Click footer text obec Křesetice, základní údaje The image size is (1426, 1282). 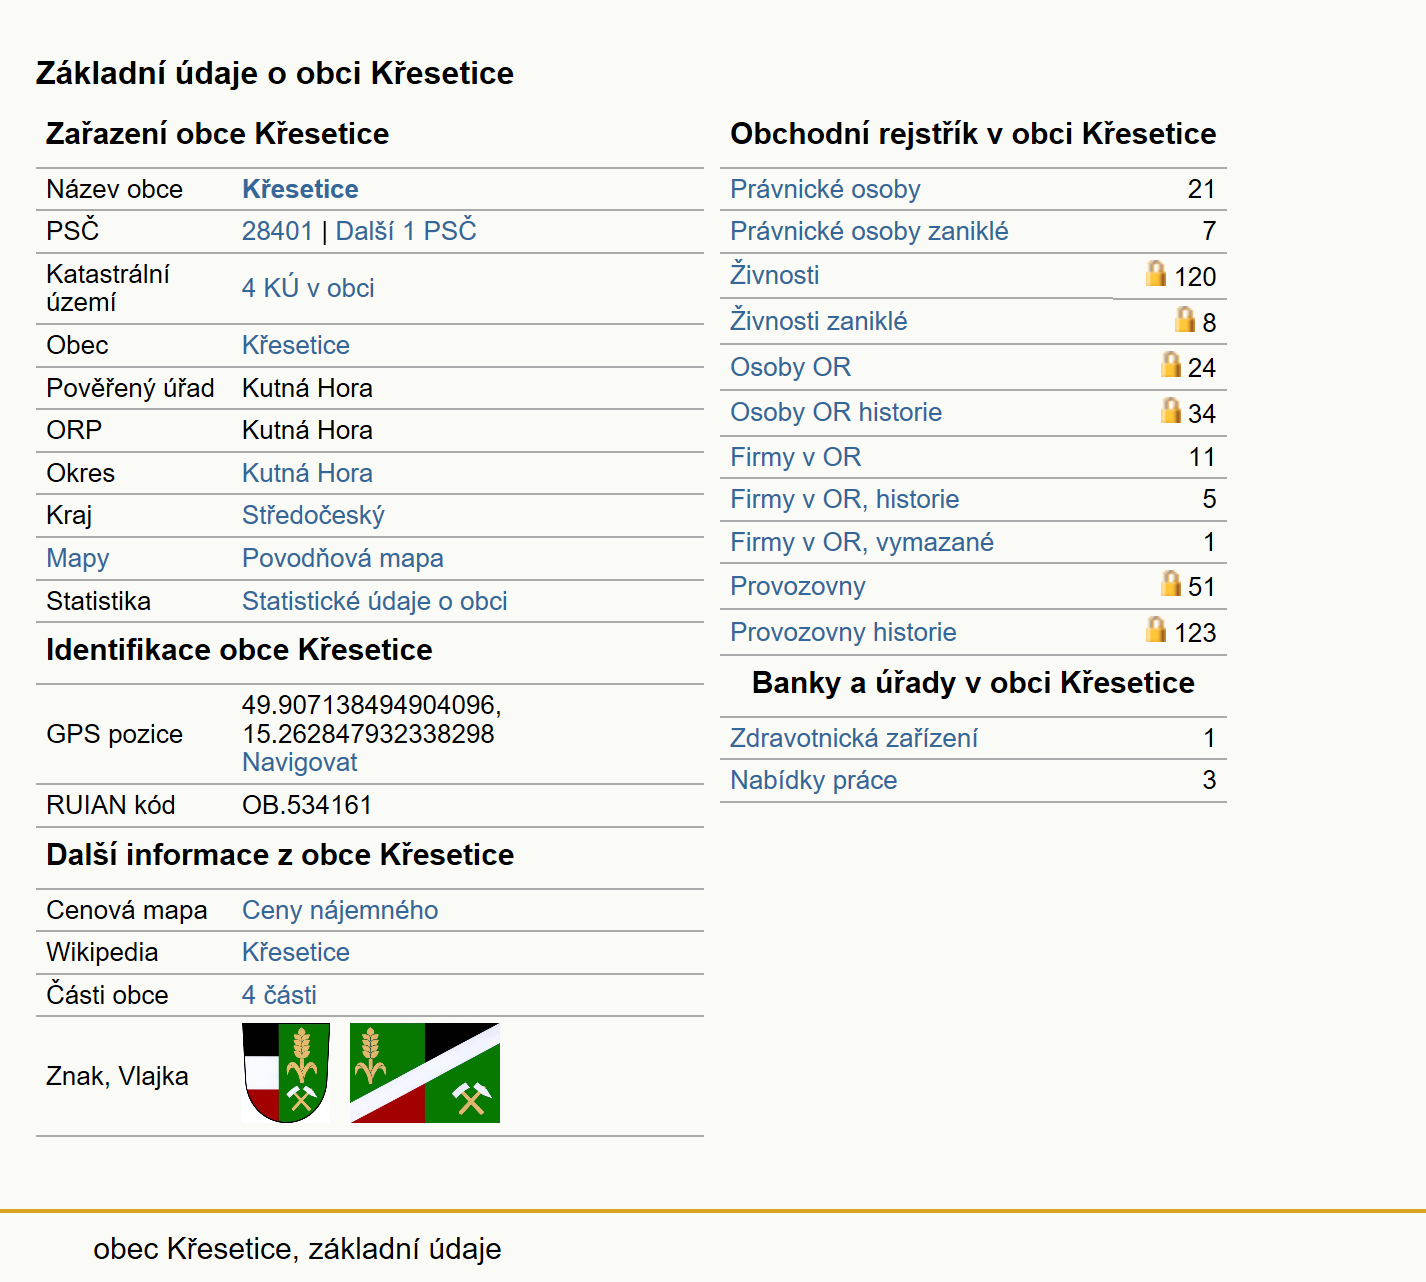(297, 1249)
